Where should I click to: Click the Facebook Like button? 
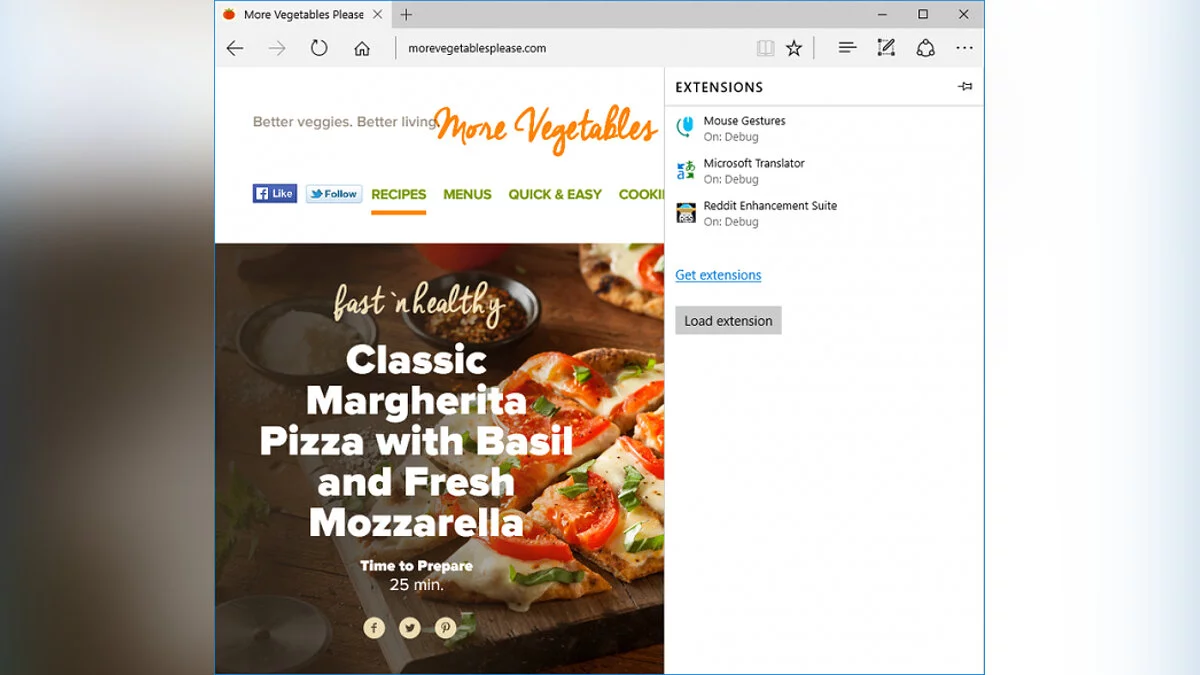pyautogui.click(x=275, y=194)
